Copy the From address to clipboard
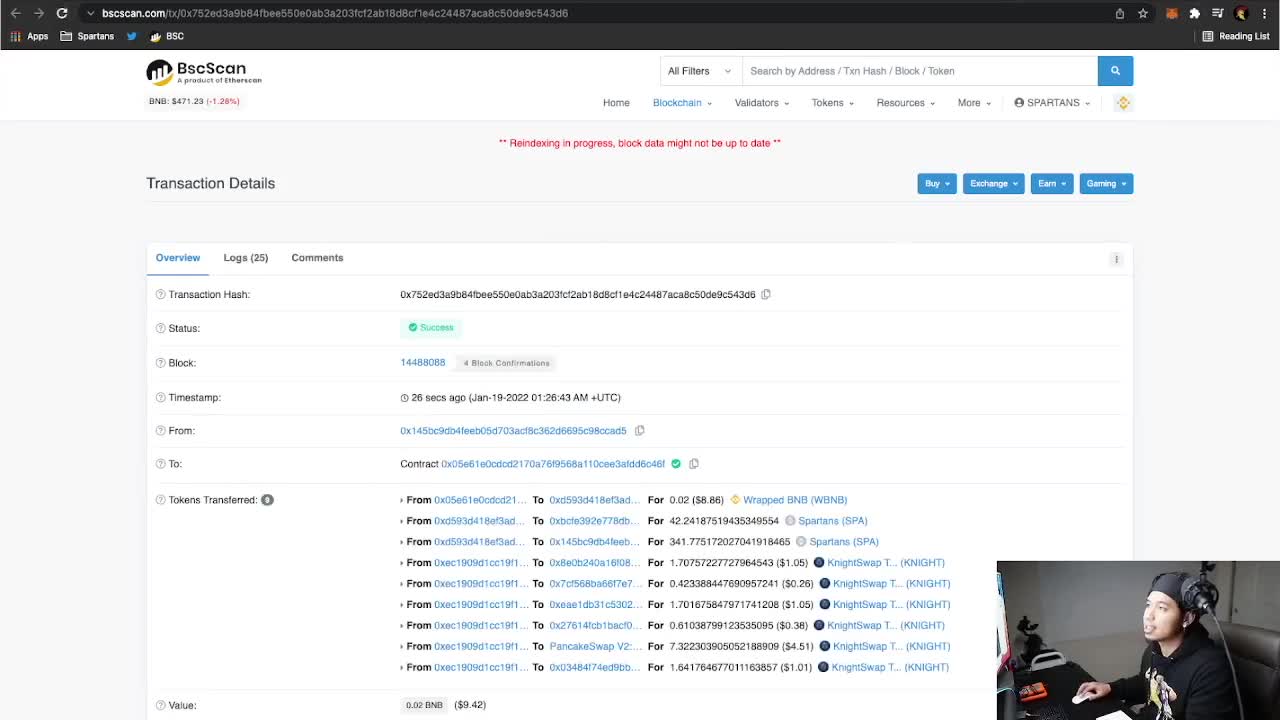1280x720 pixels. click(x=640, y=431)
